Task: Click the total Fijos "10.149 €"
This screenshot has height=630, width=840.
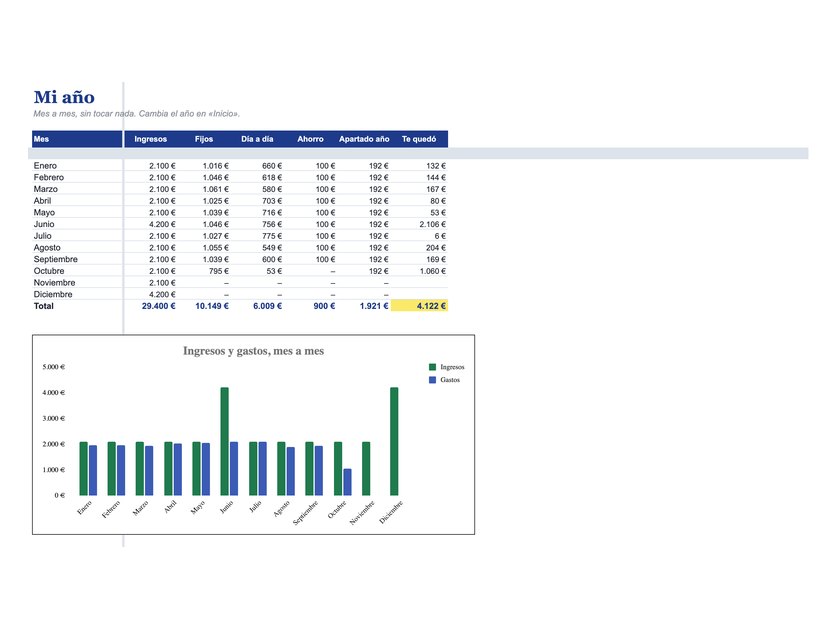Action: [x=212, y=306]
